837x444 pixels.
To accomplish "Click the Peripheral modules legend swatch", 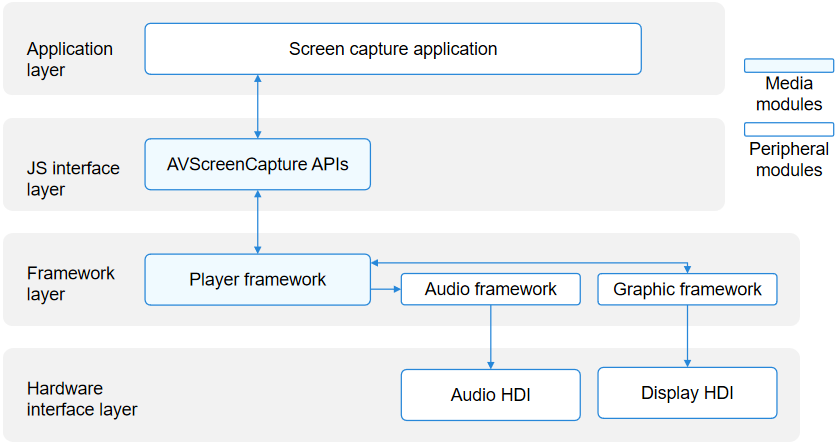I will click(x=789, y=129).
